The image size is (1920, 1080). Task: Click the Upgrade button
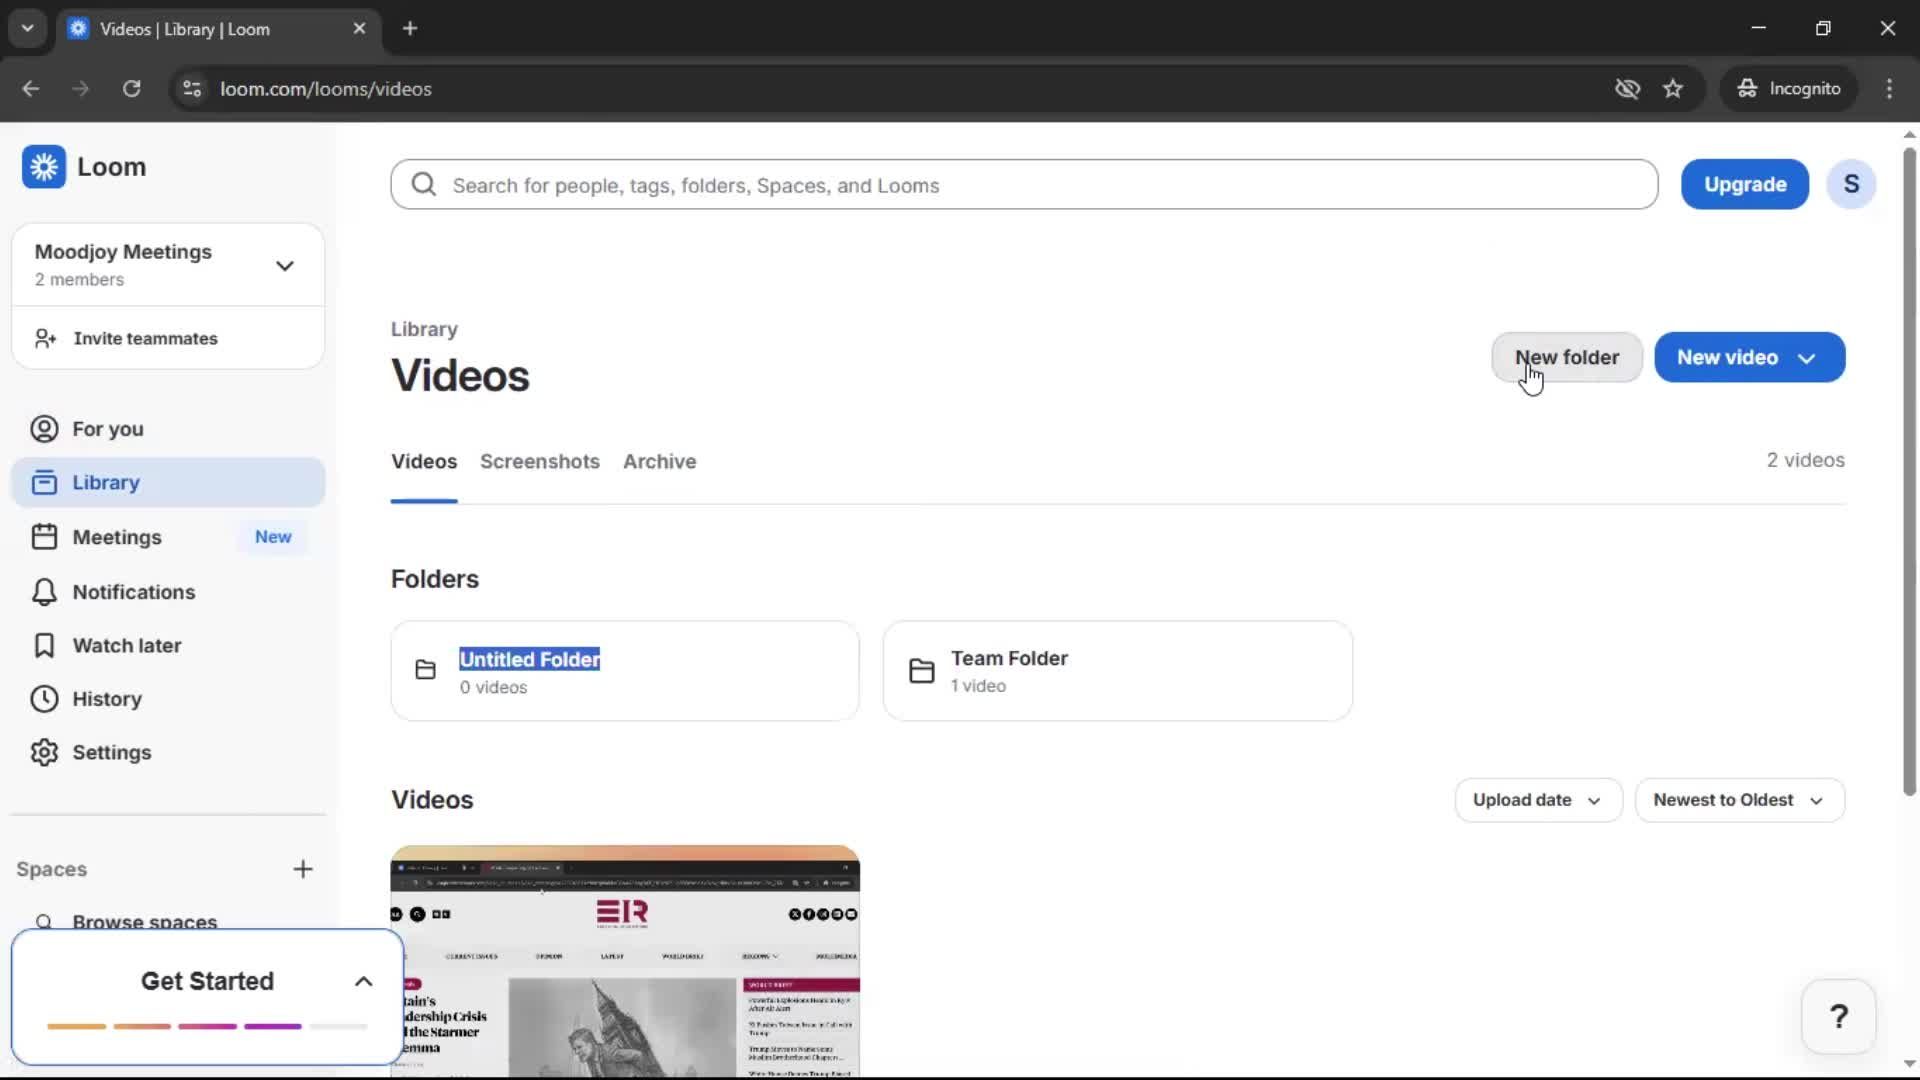click(x=1744, y=184)
